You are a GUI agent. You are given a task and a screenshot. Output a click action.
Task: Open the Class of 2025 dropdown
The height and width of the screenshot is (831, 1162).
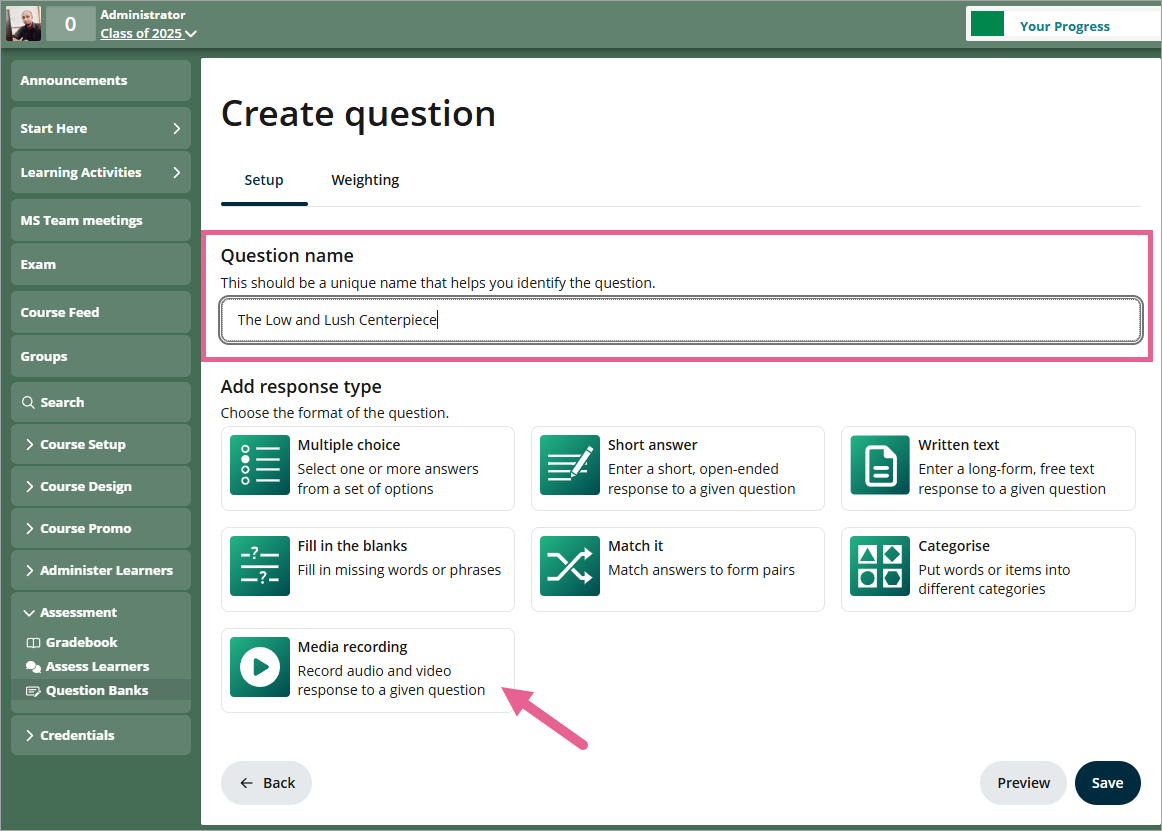[148, 33]
